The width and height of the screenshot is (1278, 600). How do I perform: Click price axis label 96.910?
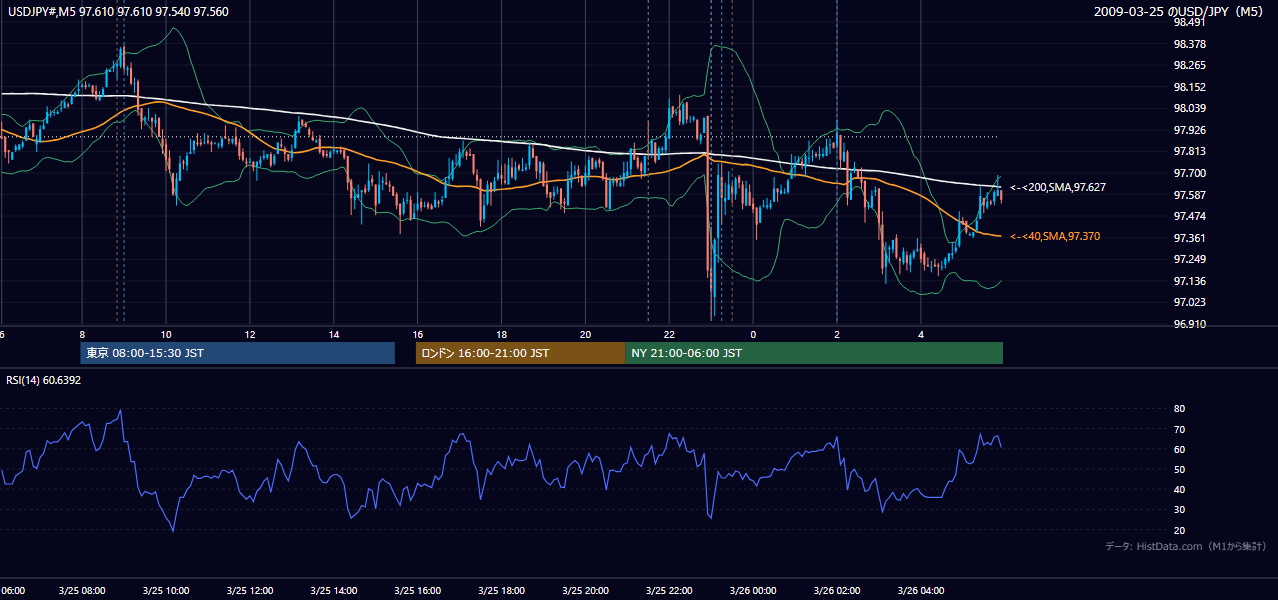(x=1189, y=324)
